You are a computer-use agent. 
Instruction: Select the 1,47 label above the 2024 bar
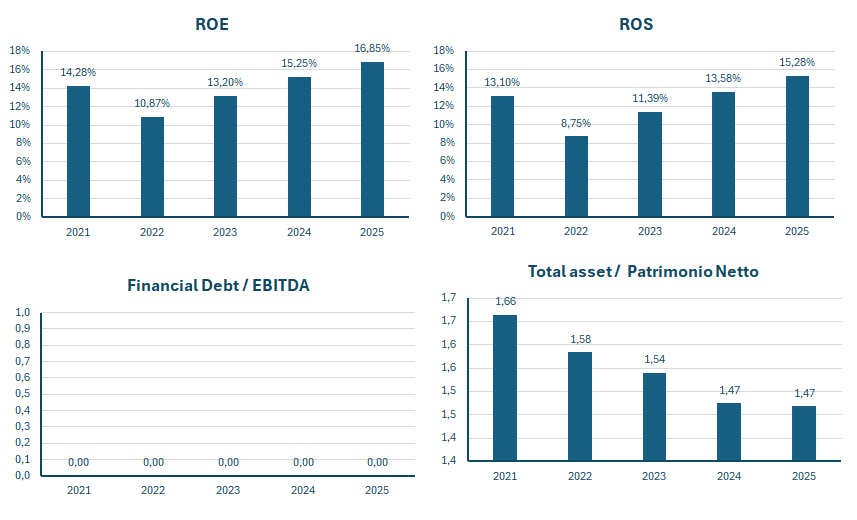[730, 390]
